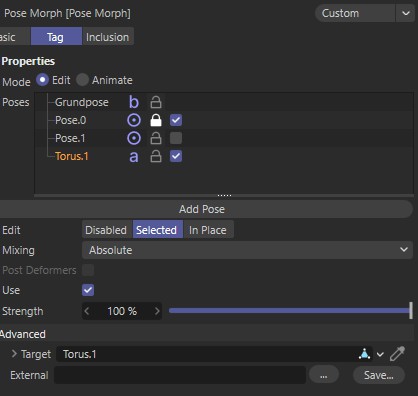Click the eyedropper picker beside Target field
This screenshot has width=418, height=396.
397,354
